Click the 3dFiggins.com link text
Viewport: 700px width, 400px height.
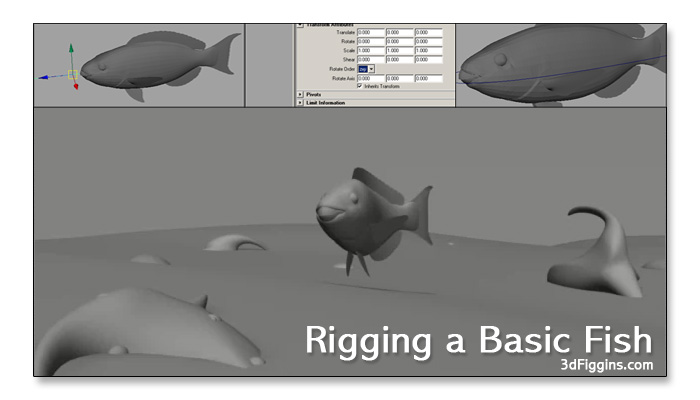(x=607, y=365)
